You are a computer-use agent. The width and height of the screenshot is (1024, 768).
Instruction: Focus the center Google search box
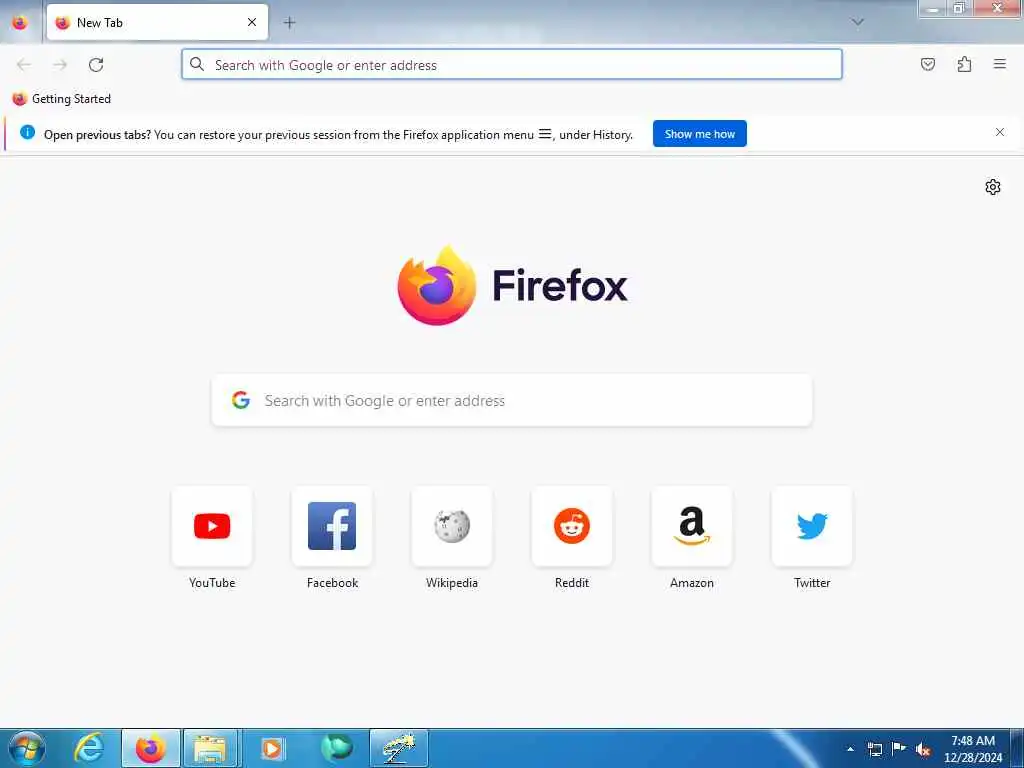pyautogui.click(x=512, y=400)
